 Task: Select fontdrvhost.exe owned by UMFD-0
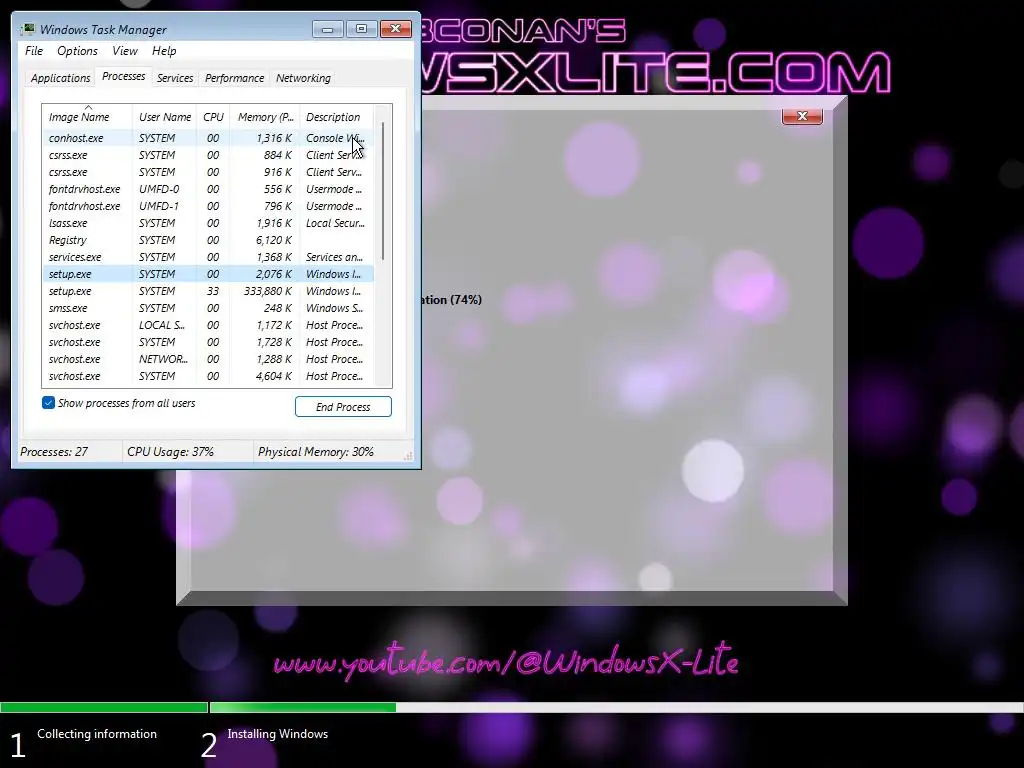tap(208, 189)
